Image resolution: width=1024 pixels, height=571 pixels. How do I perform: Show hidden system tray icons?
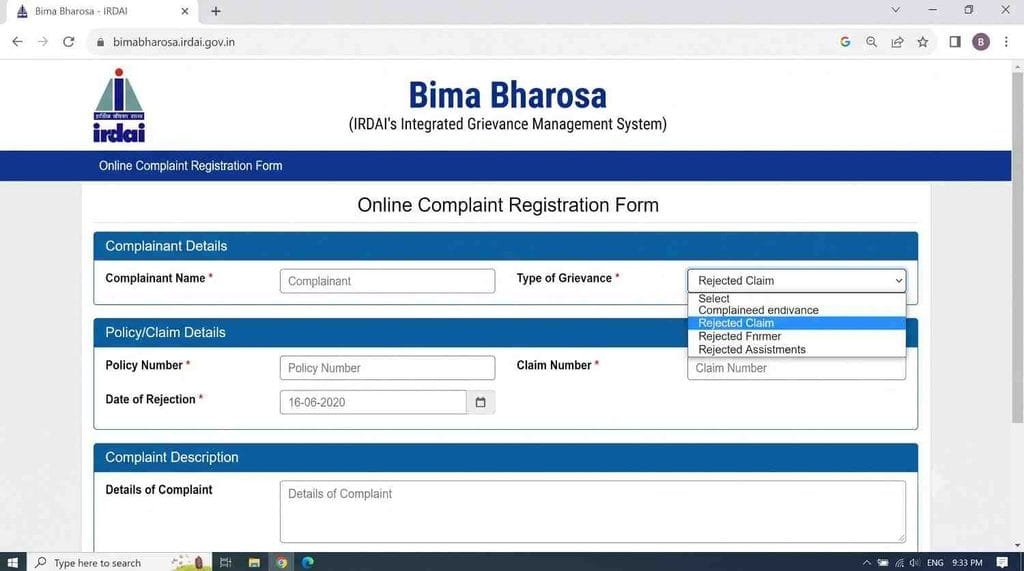click(867, 563)
